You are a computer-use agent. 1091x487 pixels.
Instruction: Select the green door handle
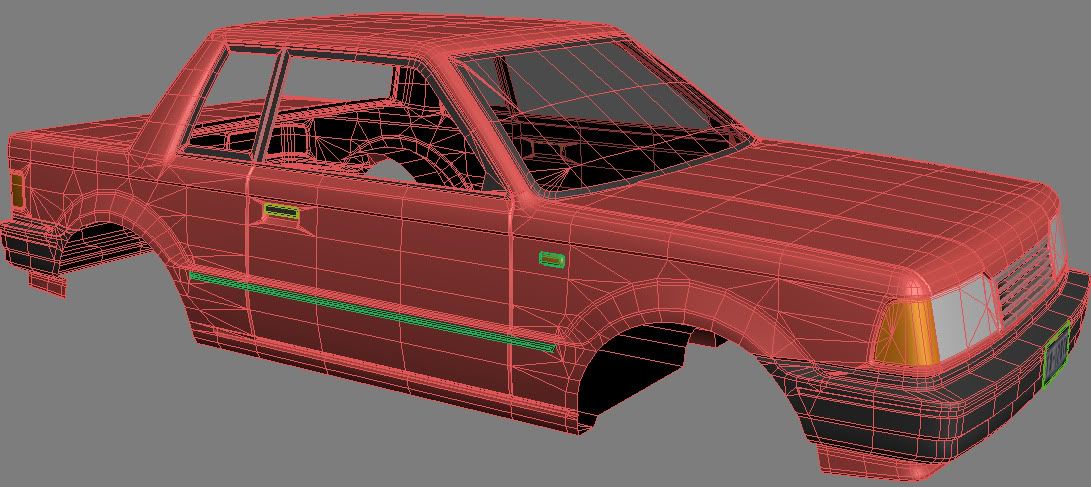pos(282,212)
